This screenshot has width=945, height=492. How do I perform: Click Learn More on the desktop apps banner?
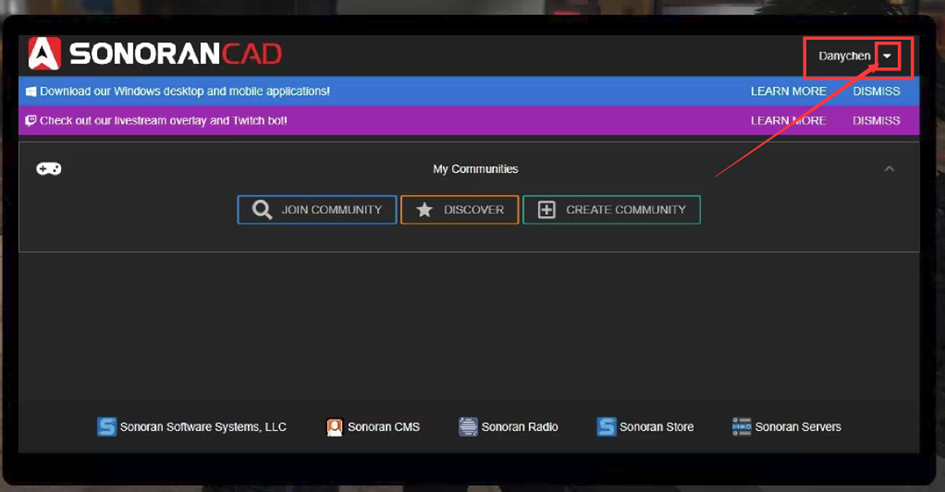[x=788, y=91]
